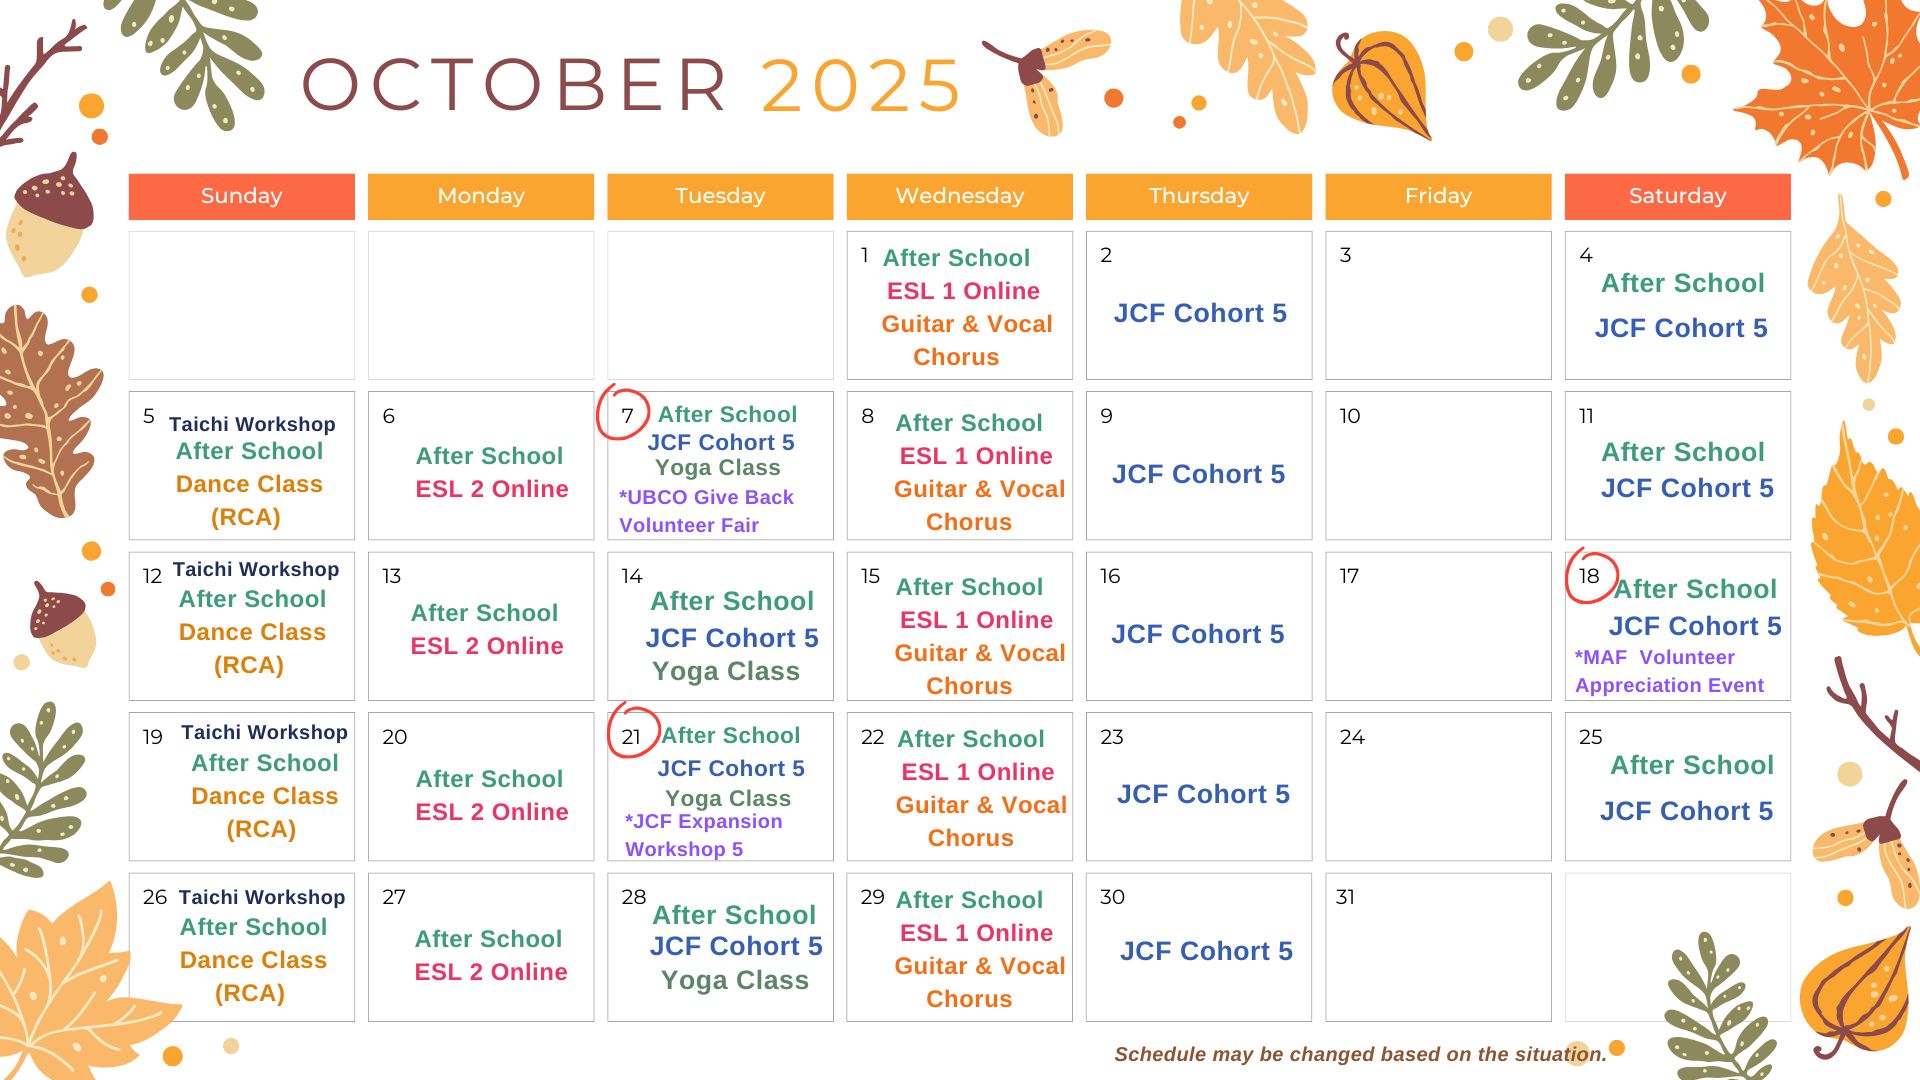Open the JCF Expansion Workshop 5 event
This screenshot has width=1920, height=1080.
pos(703,835)
